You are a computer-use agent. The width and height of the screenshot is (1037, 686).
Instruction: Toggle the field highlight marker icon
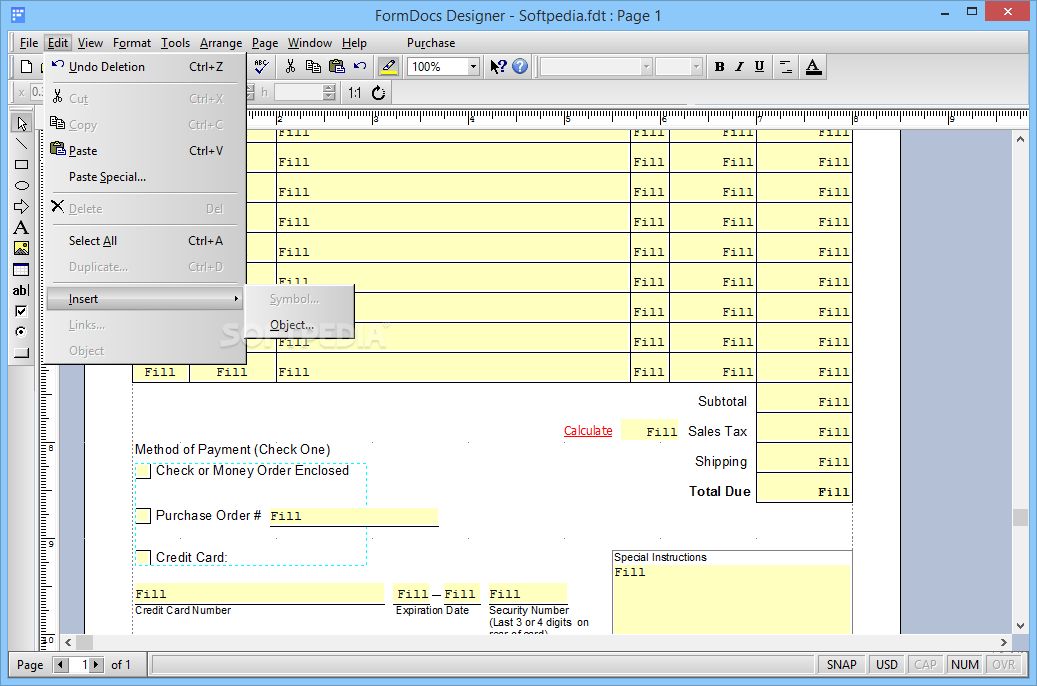(389, 66)
